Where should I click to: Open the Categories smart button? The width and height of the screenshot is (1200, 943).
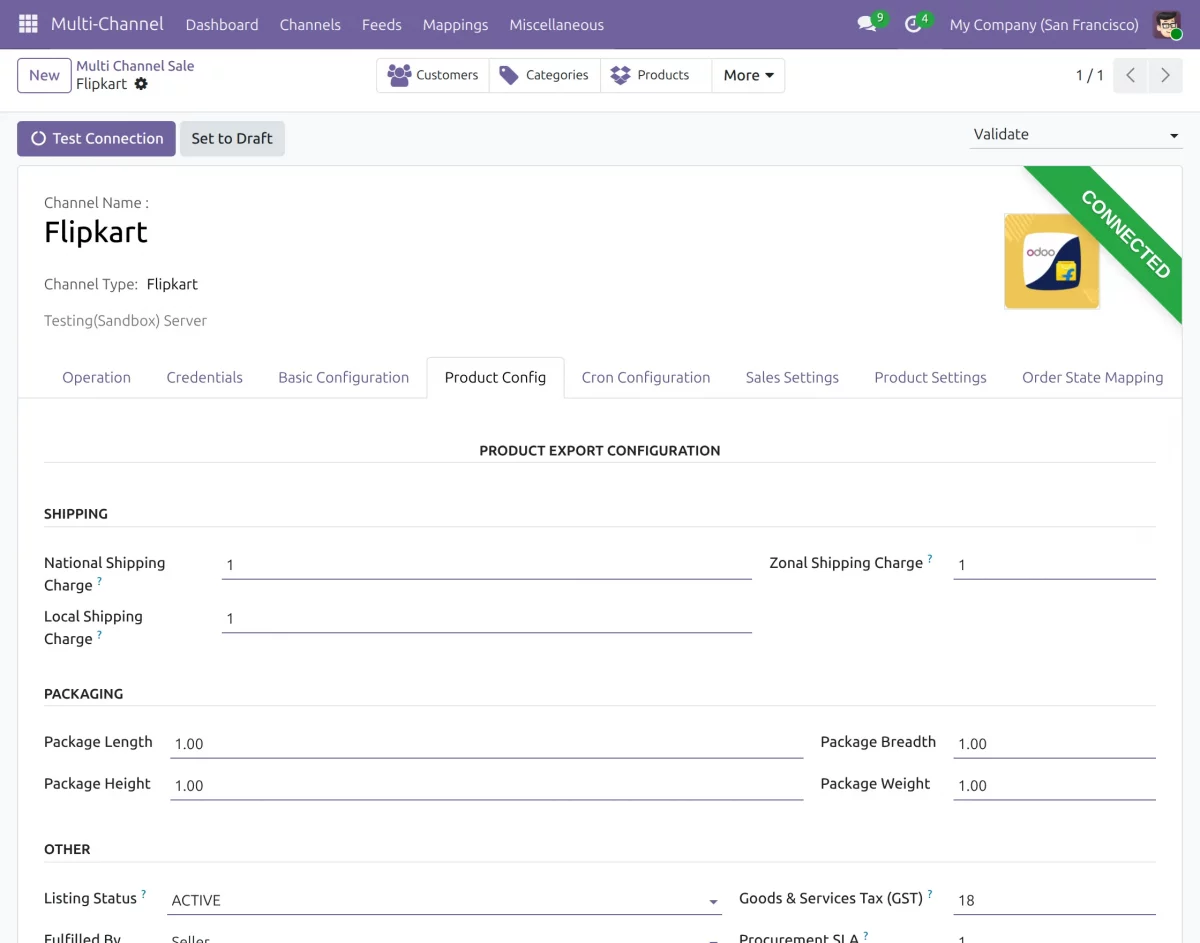tap(545, 75)
